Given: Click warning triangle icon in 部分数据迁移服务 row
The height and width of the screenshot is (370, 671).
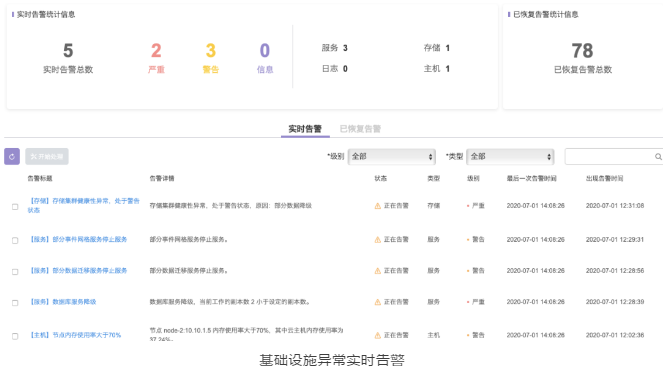Looking at the screenshot, I should pos(377,271).
